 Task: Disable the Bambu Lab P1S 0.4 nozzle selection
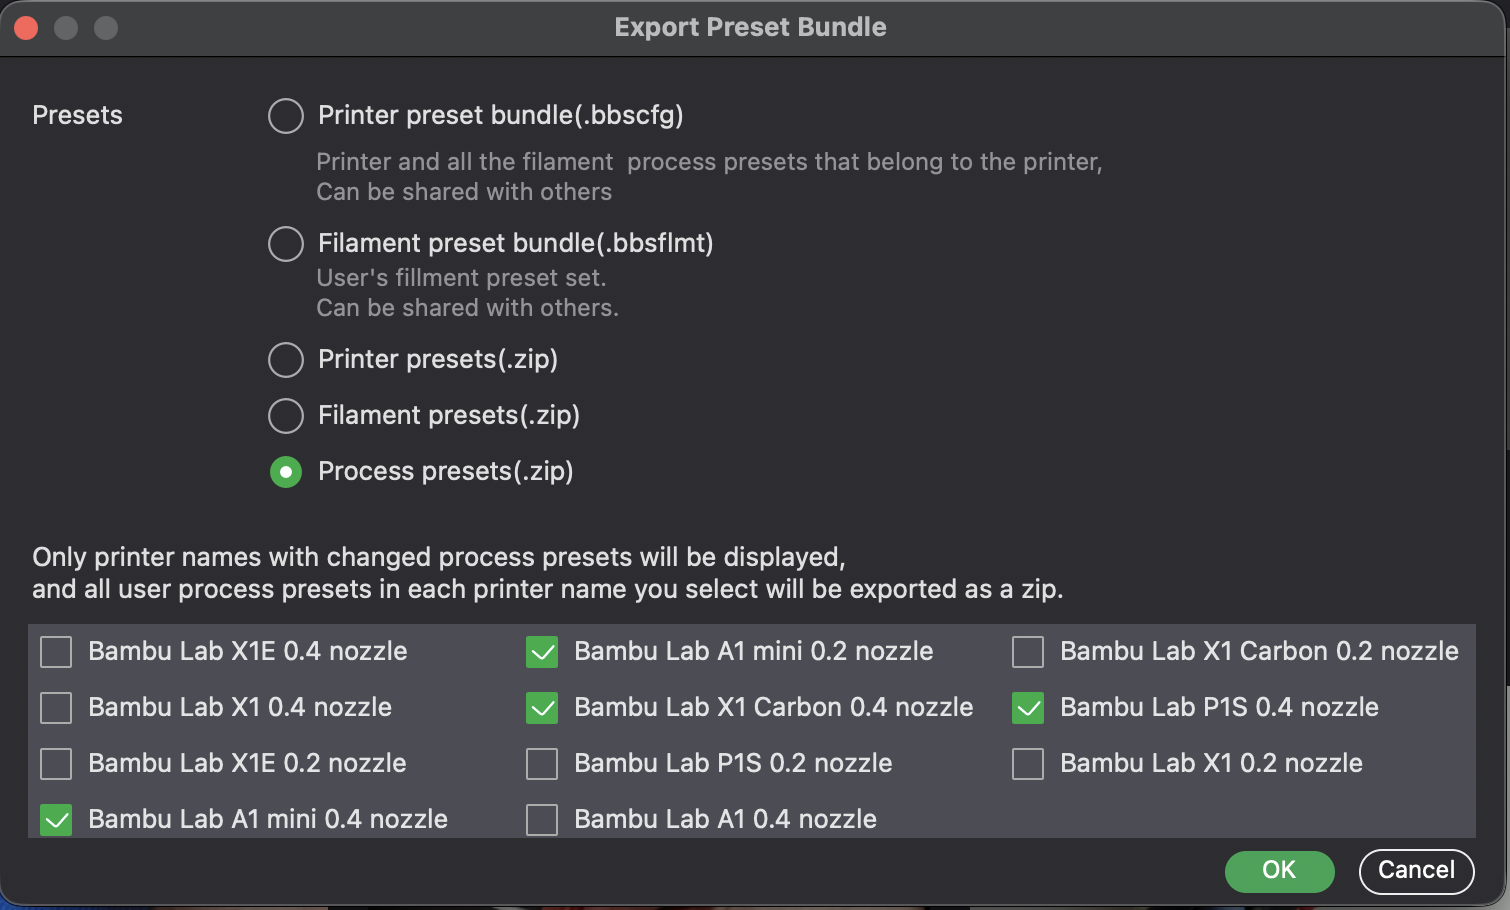coord(1027,708)
